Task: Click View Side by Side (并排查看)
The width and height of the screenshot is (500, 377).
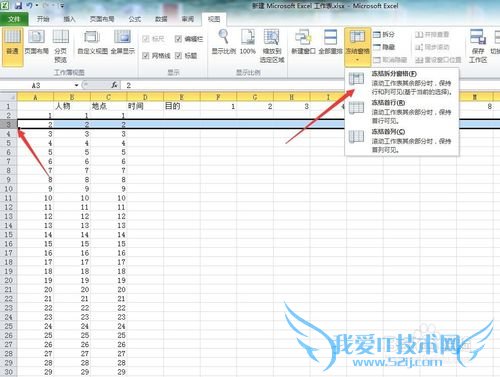Action: point(432,34)
